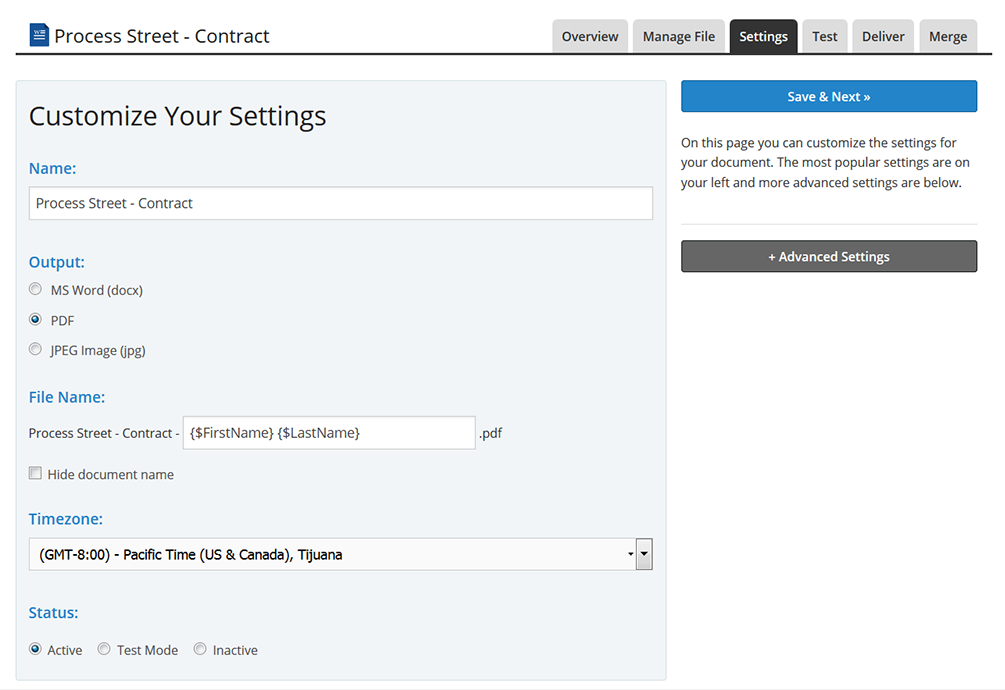Click into the Name text field
Viewport: 1005px width, 690px height.
[x=340, y=203]
